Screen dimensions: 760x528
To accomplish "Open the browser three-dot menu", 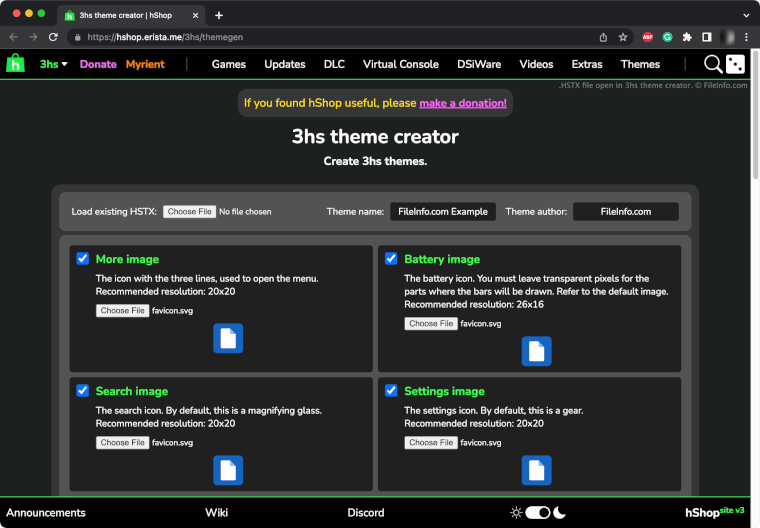I will (x=747, y=37).
